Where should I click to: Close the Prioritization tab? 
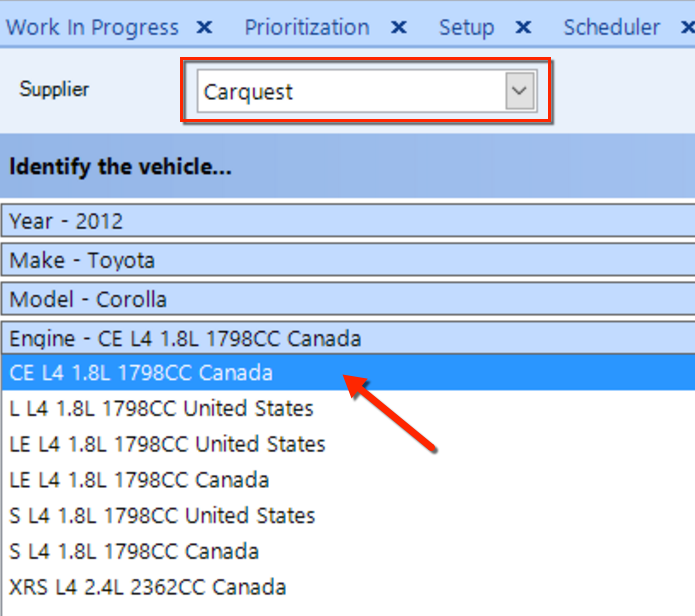pyautogui.click(x=398, y=27)
